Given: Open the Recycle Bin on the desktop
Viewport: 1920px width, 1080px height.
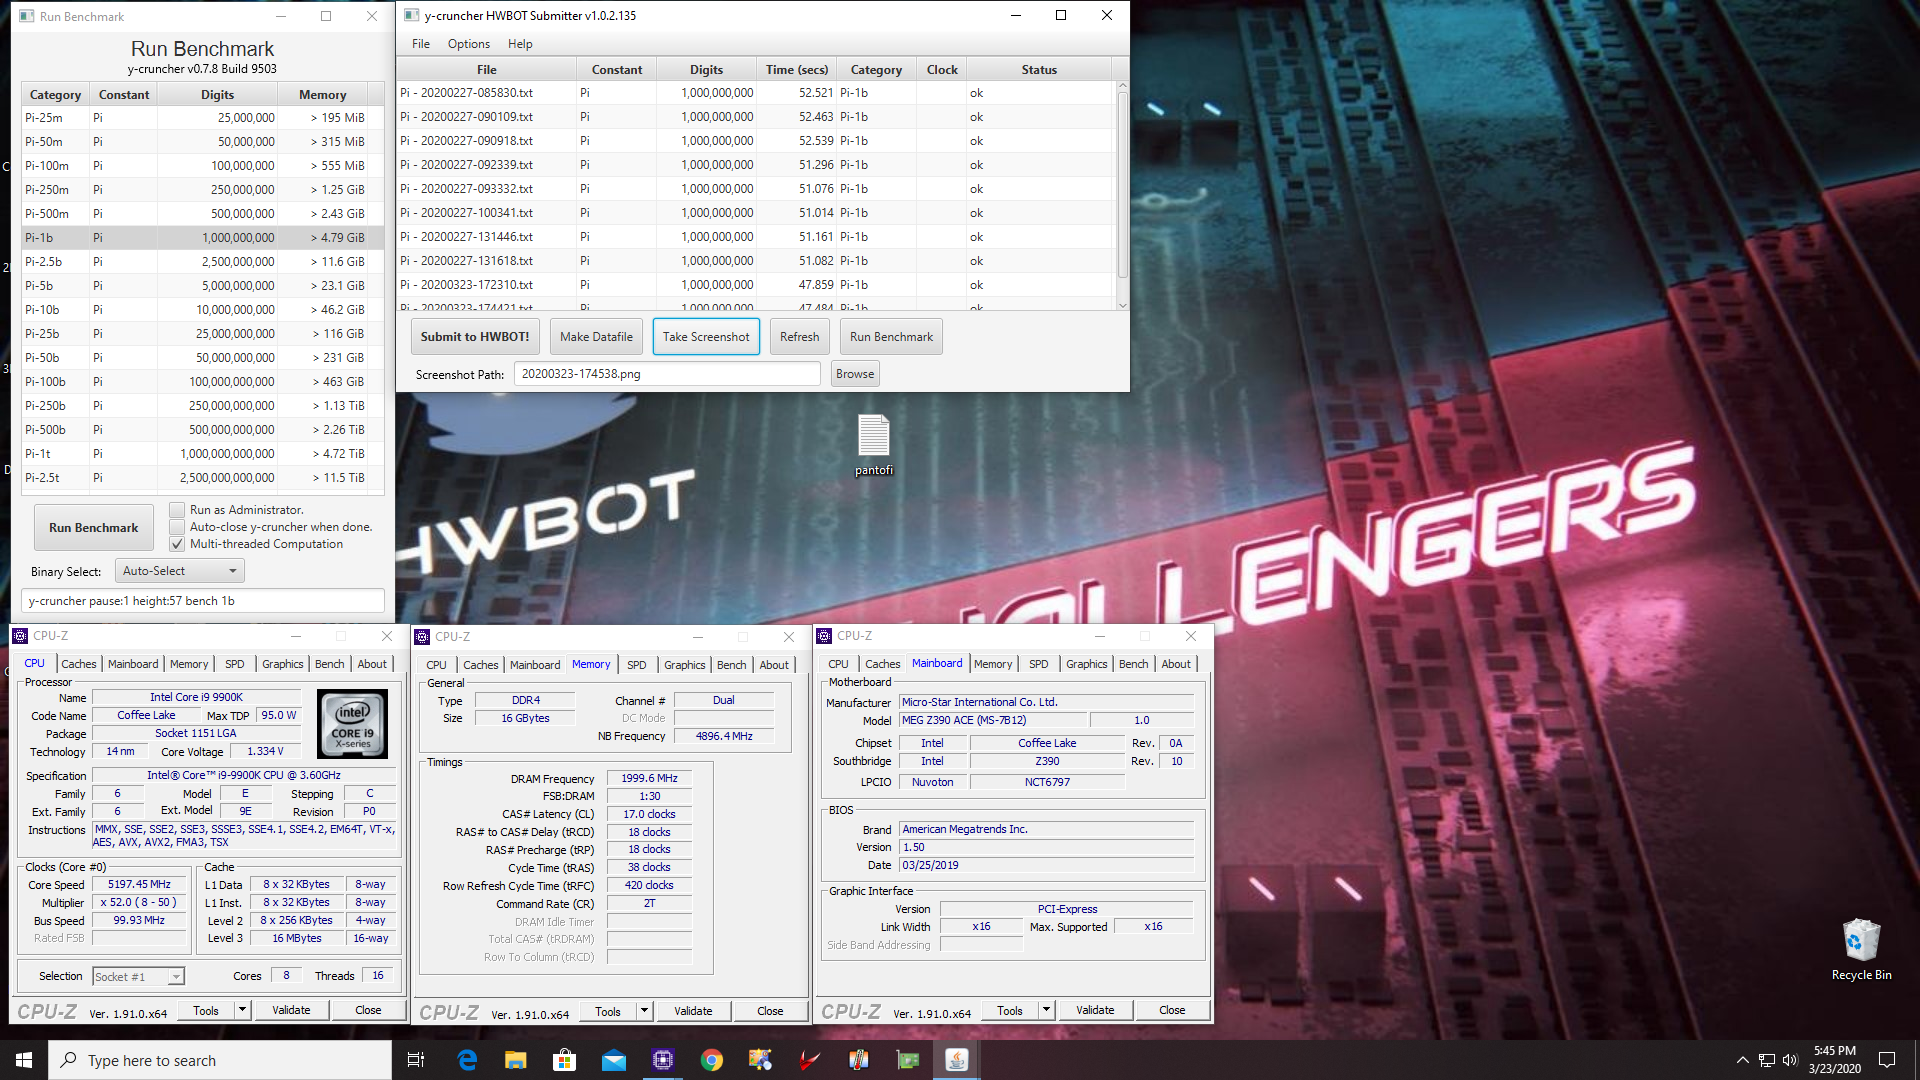Looking at the screenshot, I should pyautogui.click(x=1861, y=950).
